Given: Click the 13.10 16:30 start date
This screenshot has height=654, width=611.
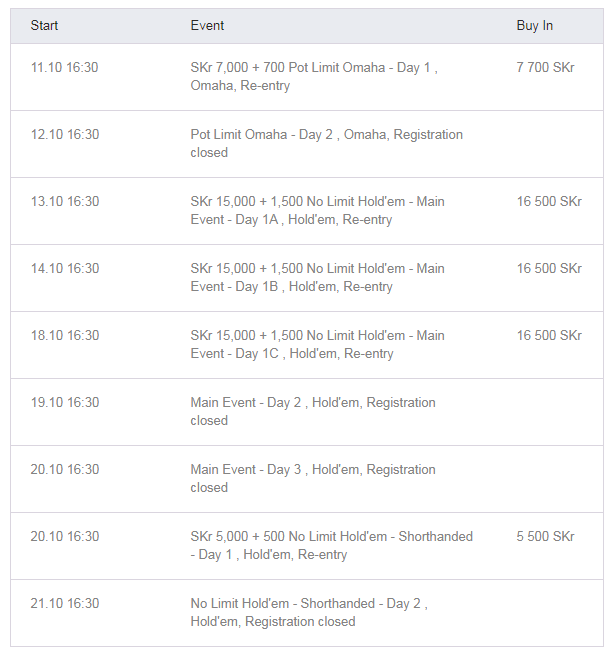Looking at the screenshot, I should [64, 202].
